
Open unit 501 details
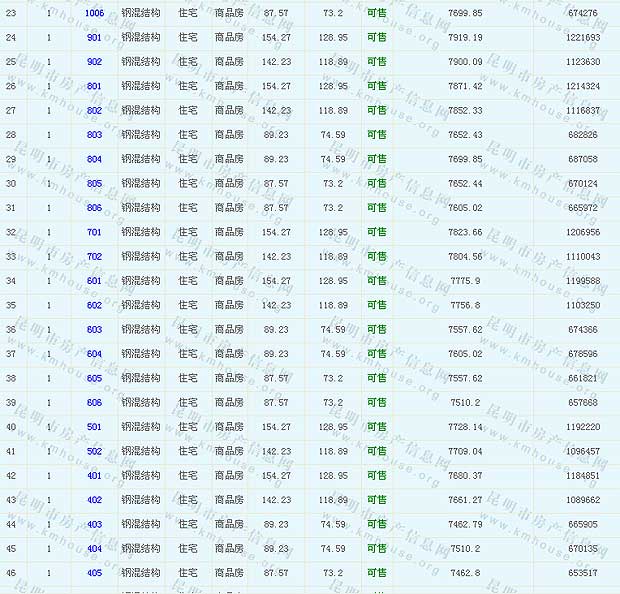(94, 427)
